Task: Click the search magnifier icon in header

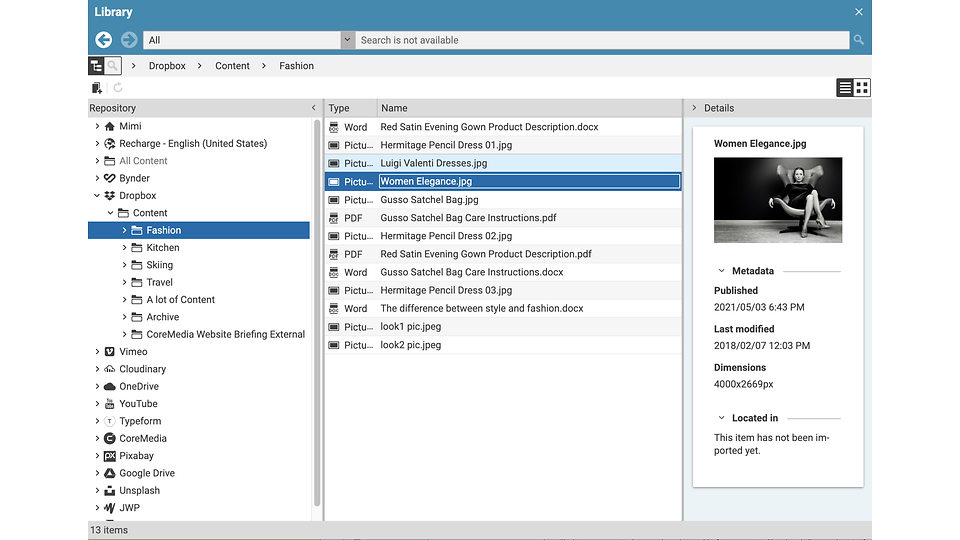Action: coord(859,40)
